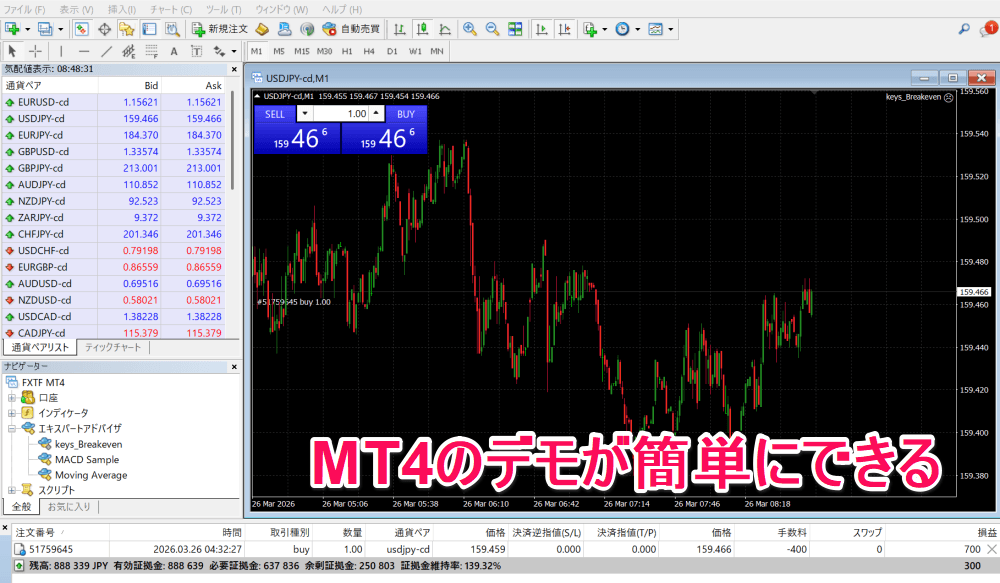Collapse the エキスパートアドバイザ tree node
Image resolution: width=1000 pixels, height=583 pixels.
coord(11,428)
